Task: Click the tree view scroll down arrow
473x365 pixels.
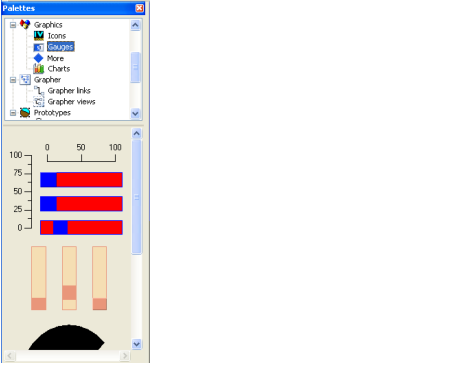Action: (135, 113)
